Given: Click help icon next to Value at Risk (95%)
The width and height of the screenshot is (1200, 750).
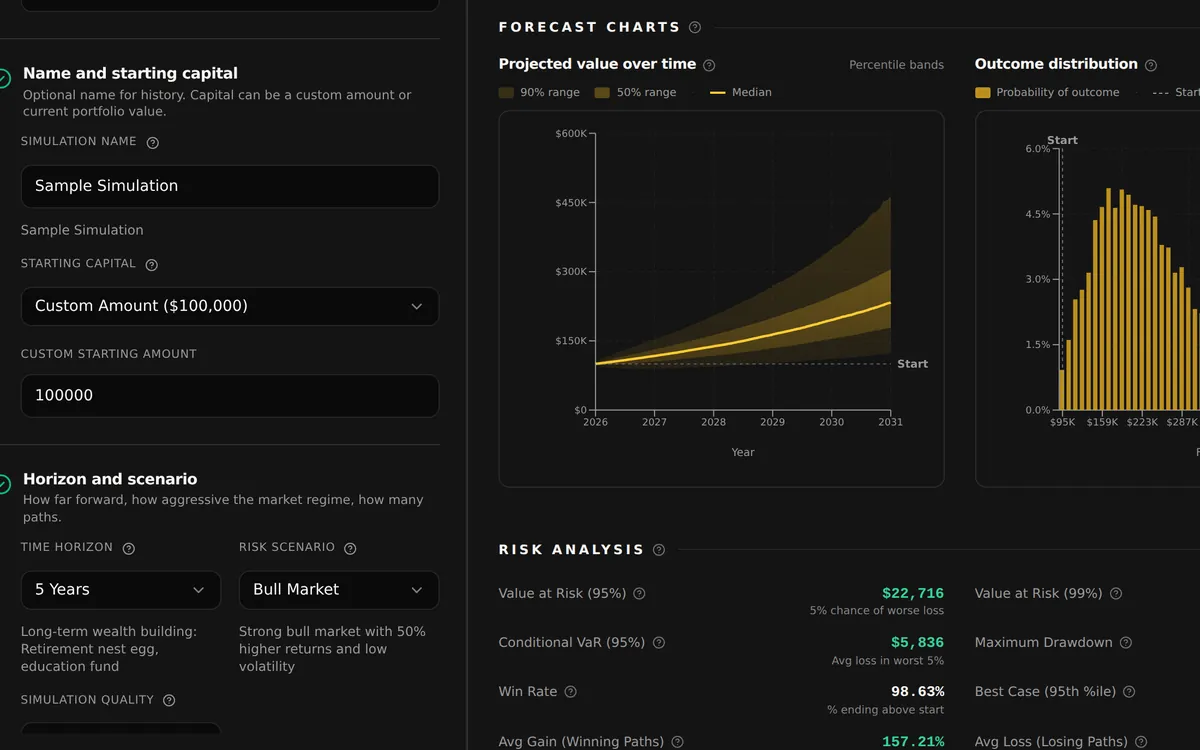Looking at the screenshot, I should (640, 594).
